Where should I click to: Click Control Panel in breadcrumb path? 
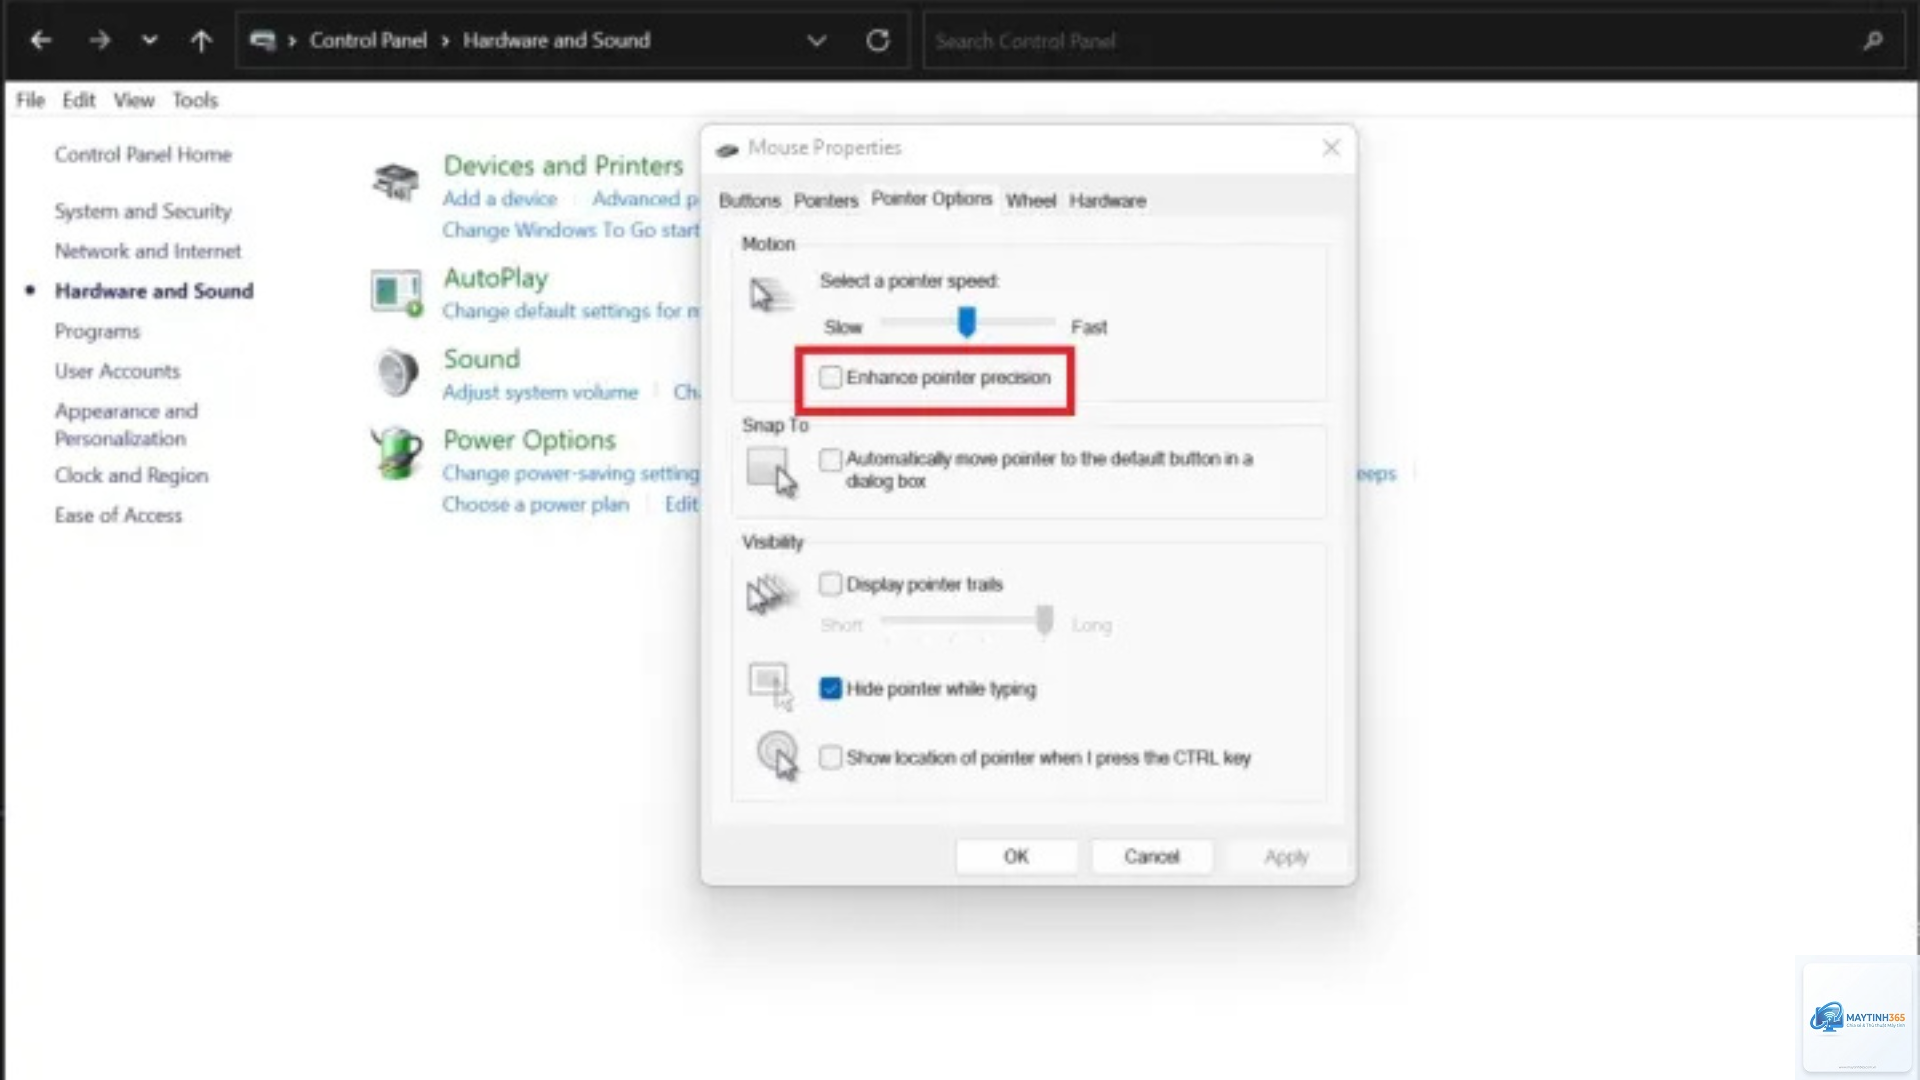(368, 40)
